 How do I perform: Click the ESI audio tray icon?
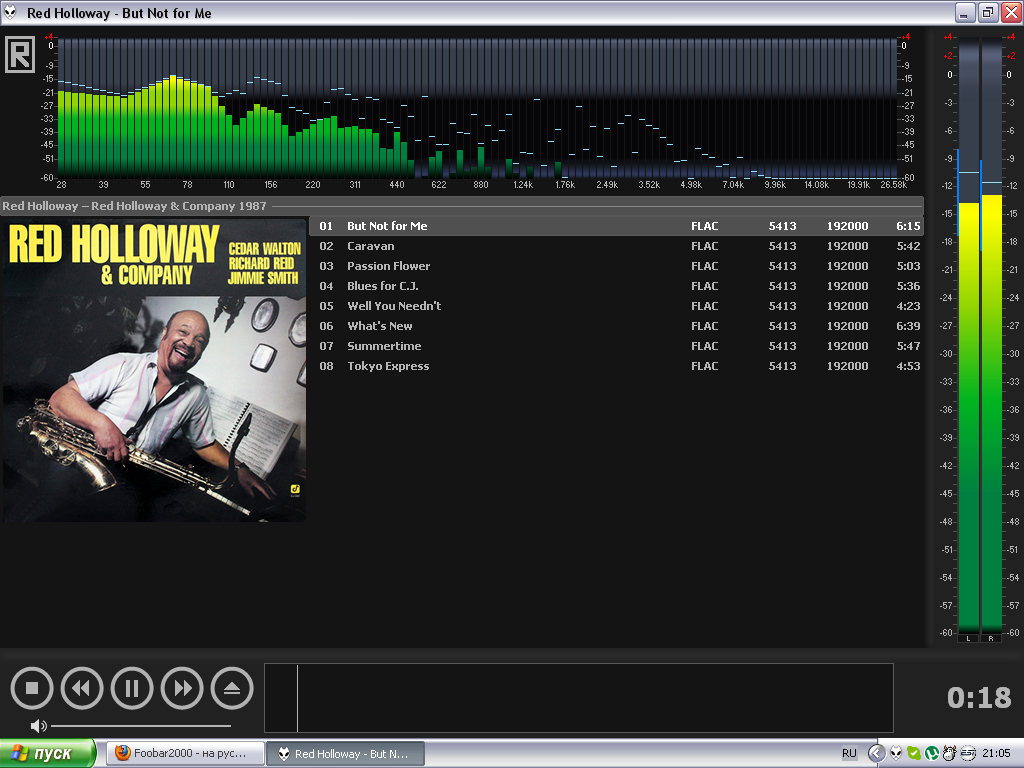(968, 754)
